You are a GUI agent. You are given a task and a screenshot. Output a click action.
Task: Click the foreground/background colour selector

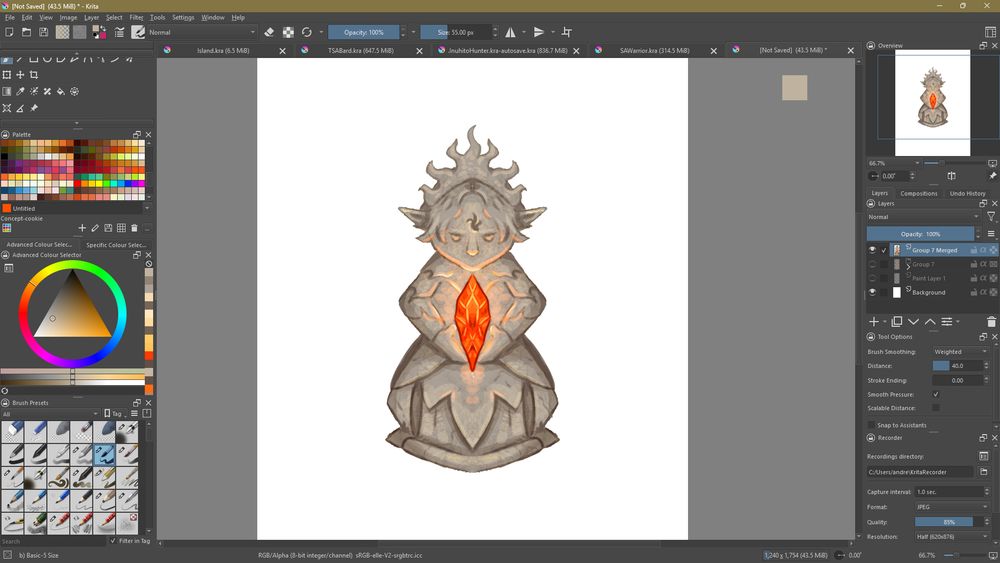(x=99, y=32)
